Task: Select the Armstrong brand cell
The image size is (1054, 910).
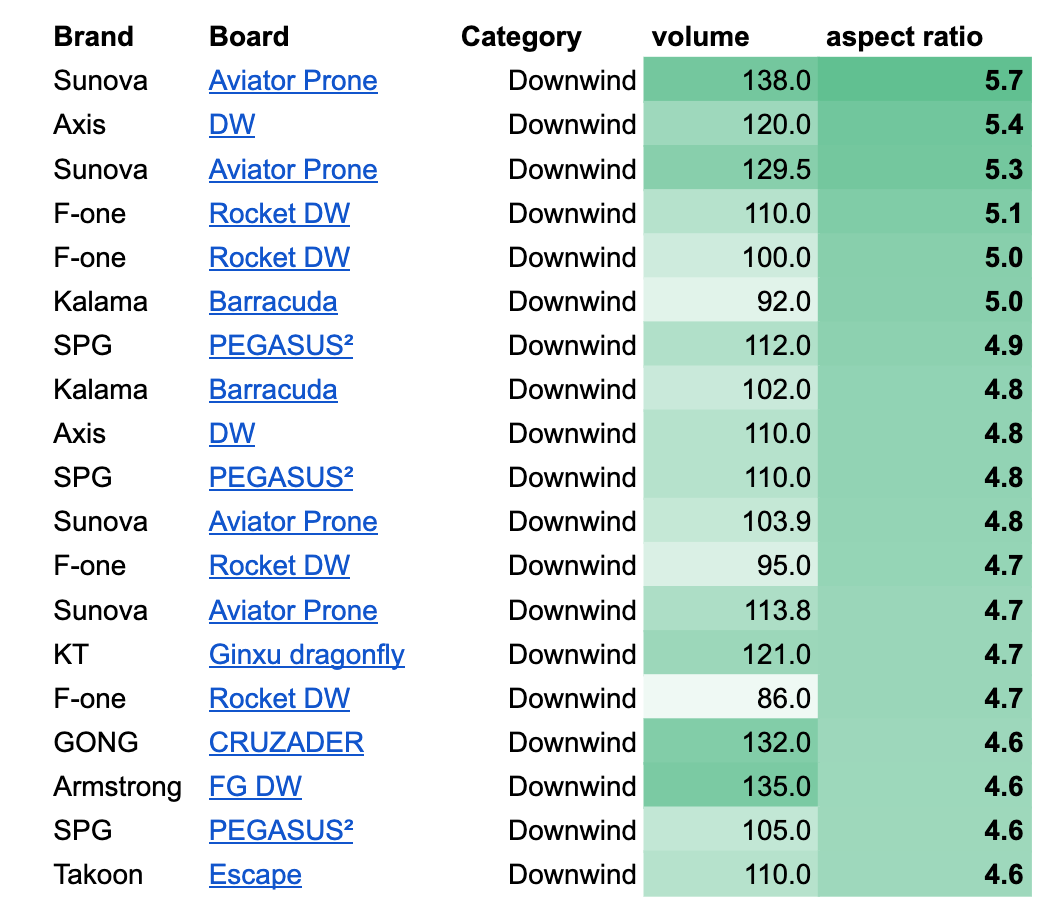Action: [118, 787]
